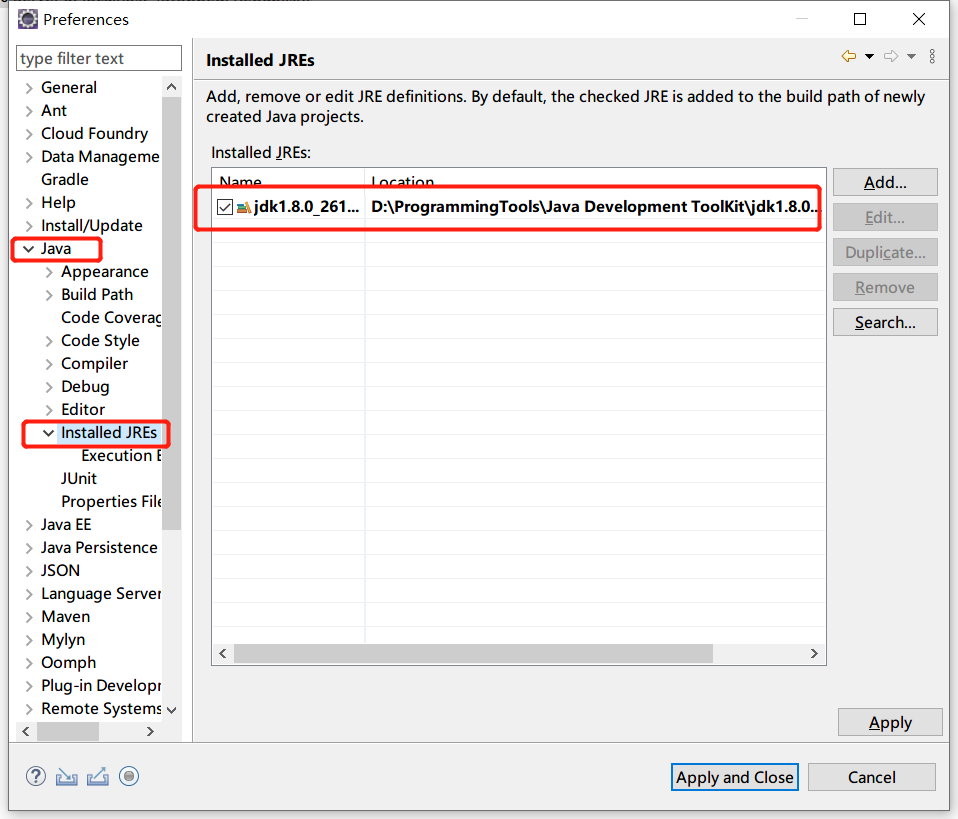Click the Import preferences icon

[66, 776]
